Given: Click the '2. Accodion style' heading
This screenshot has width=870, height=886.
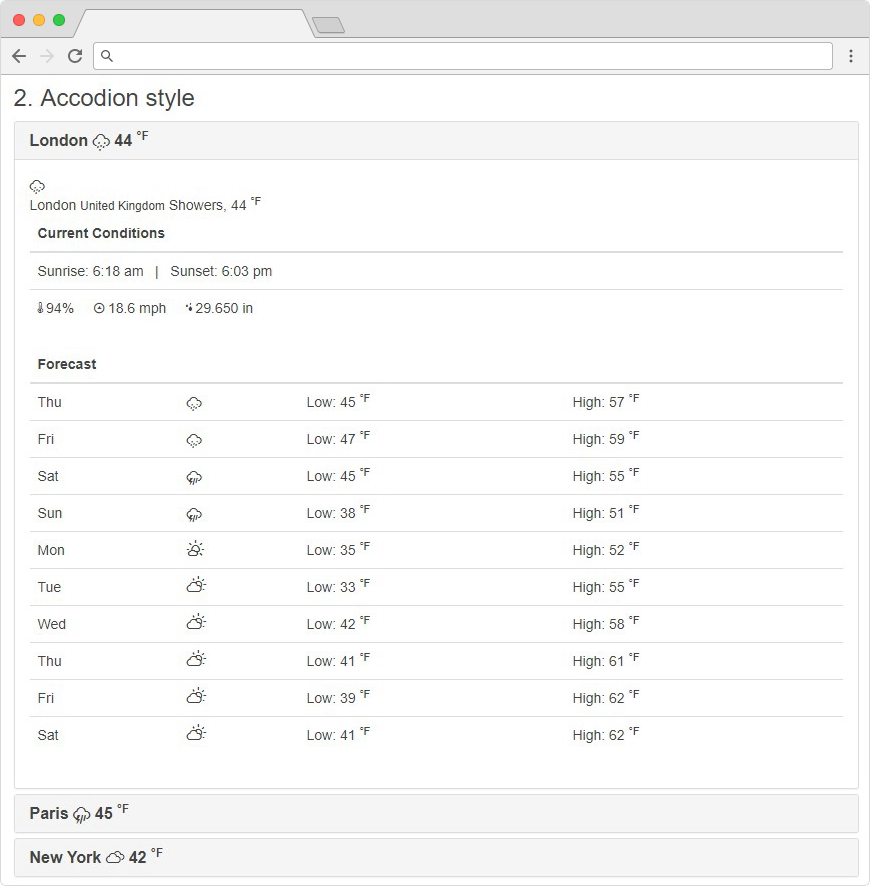Looking at the screenshot, I should [x=104, y=98].
